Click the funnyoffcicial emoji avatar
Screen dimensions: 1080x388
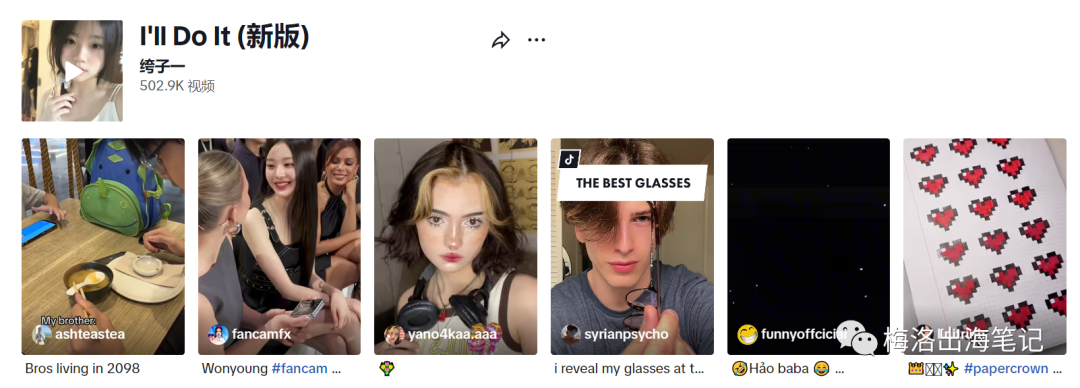tap(747, 335)
